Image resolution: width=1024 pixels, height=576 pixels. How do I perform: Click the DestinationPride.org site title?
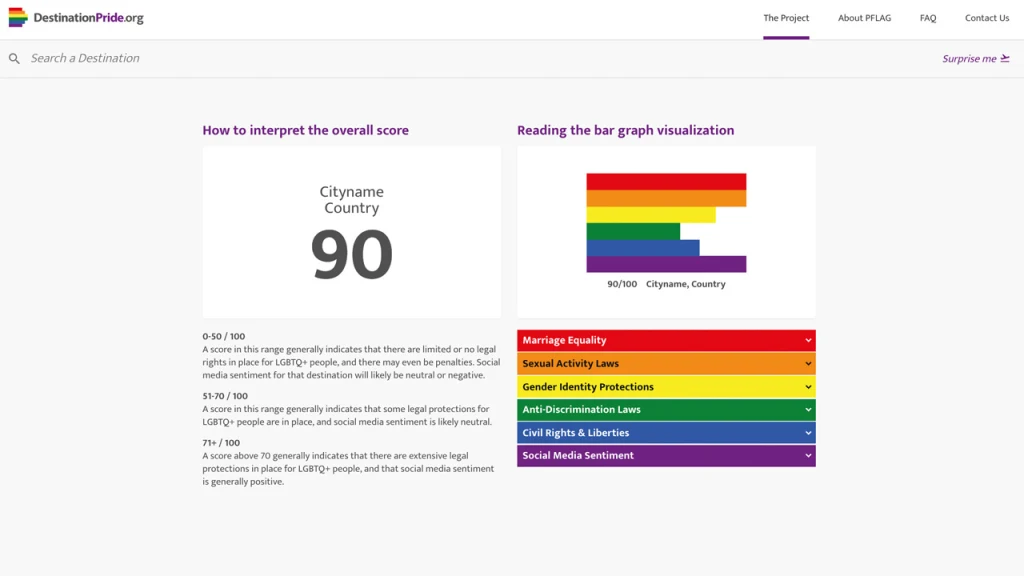pyautogui.click(x=86, y=17)
